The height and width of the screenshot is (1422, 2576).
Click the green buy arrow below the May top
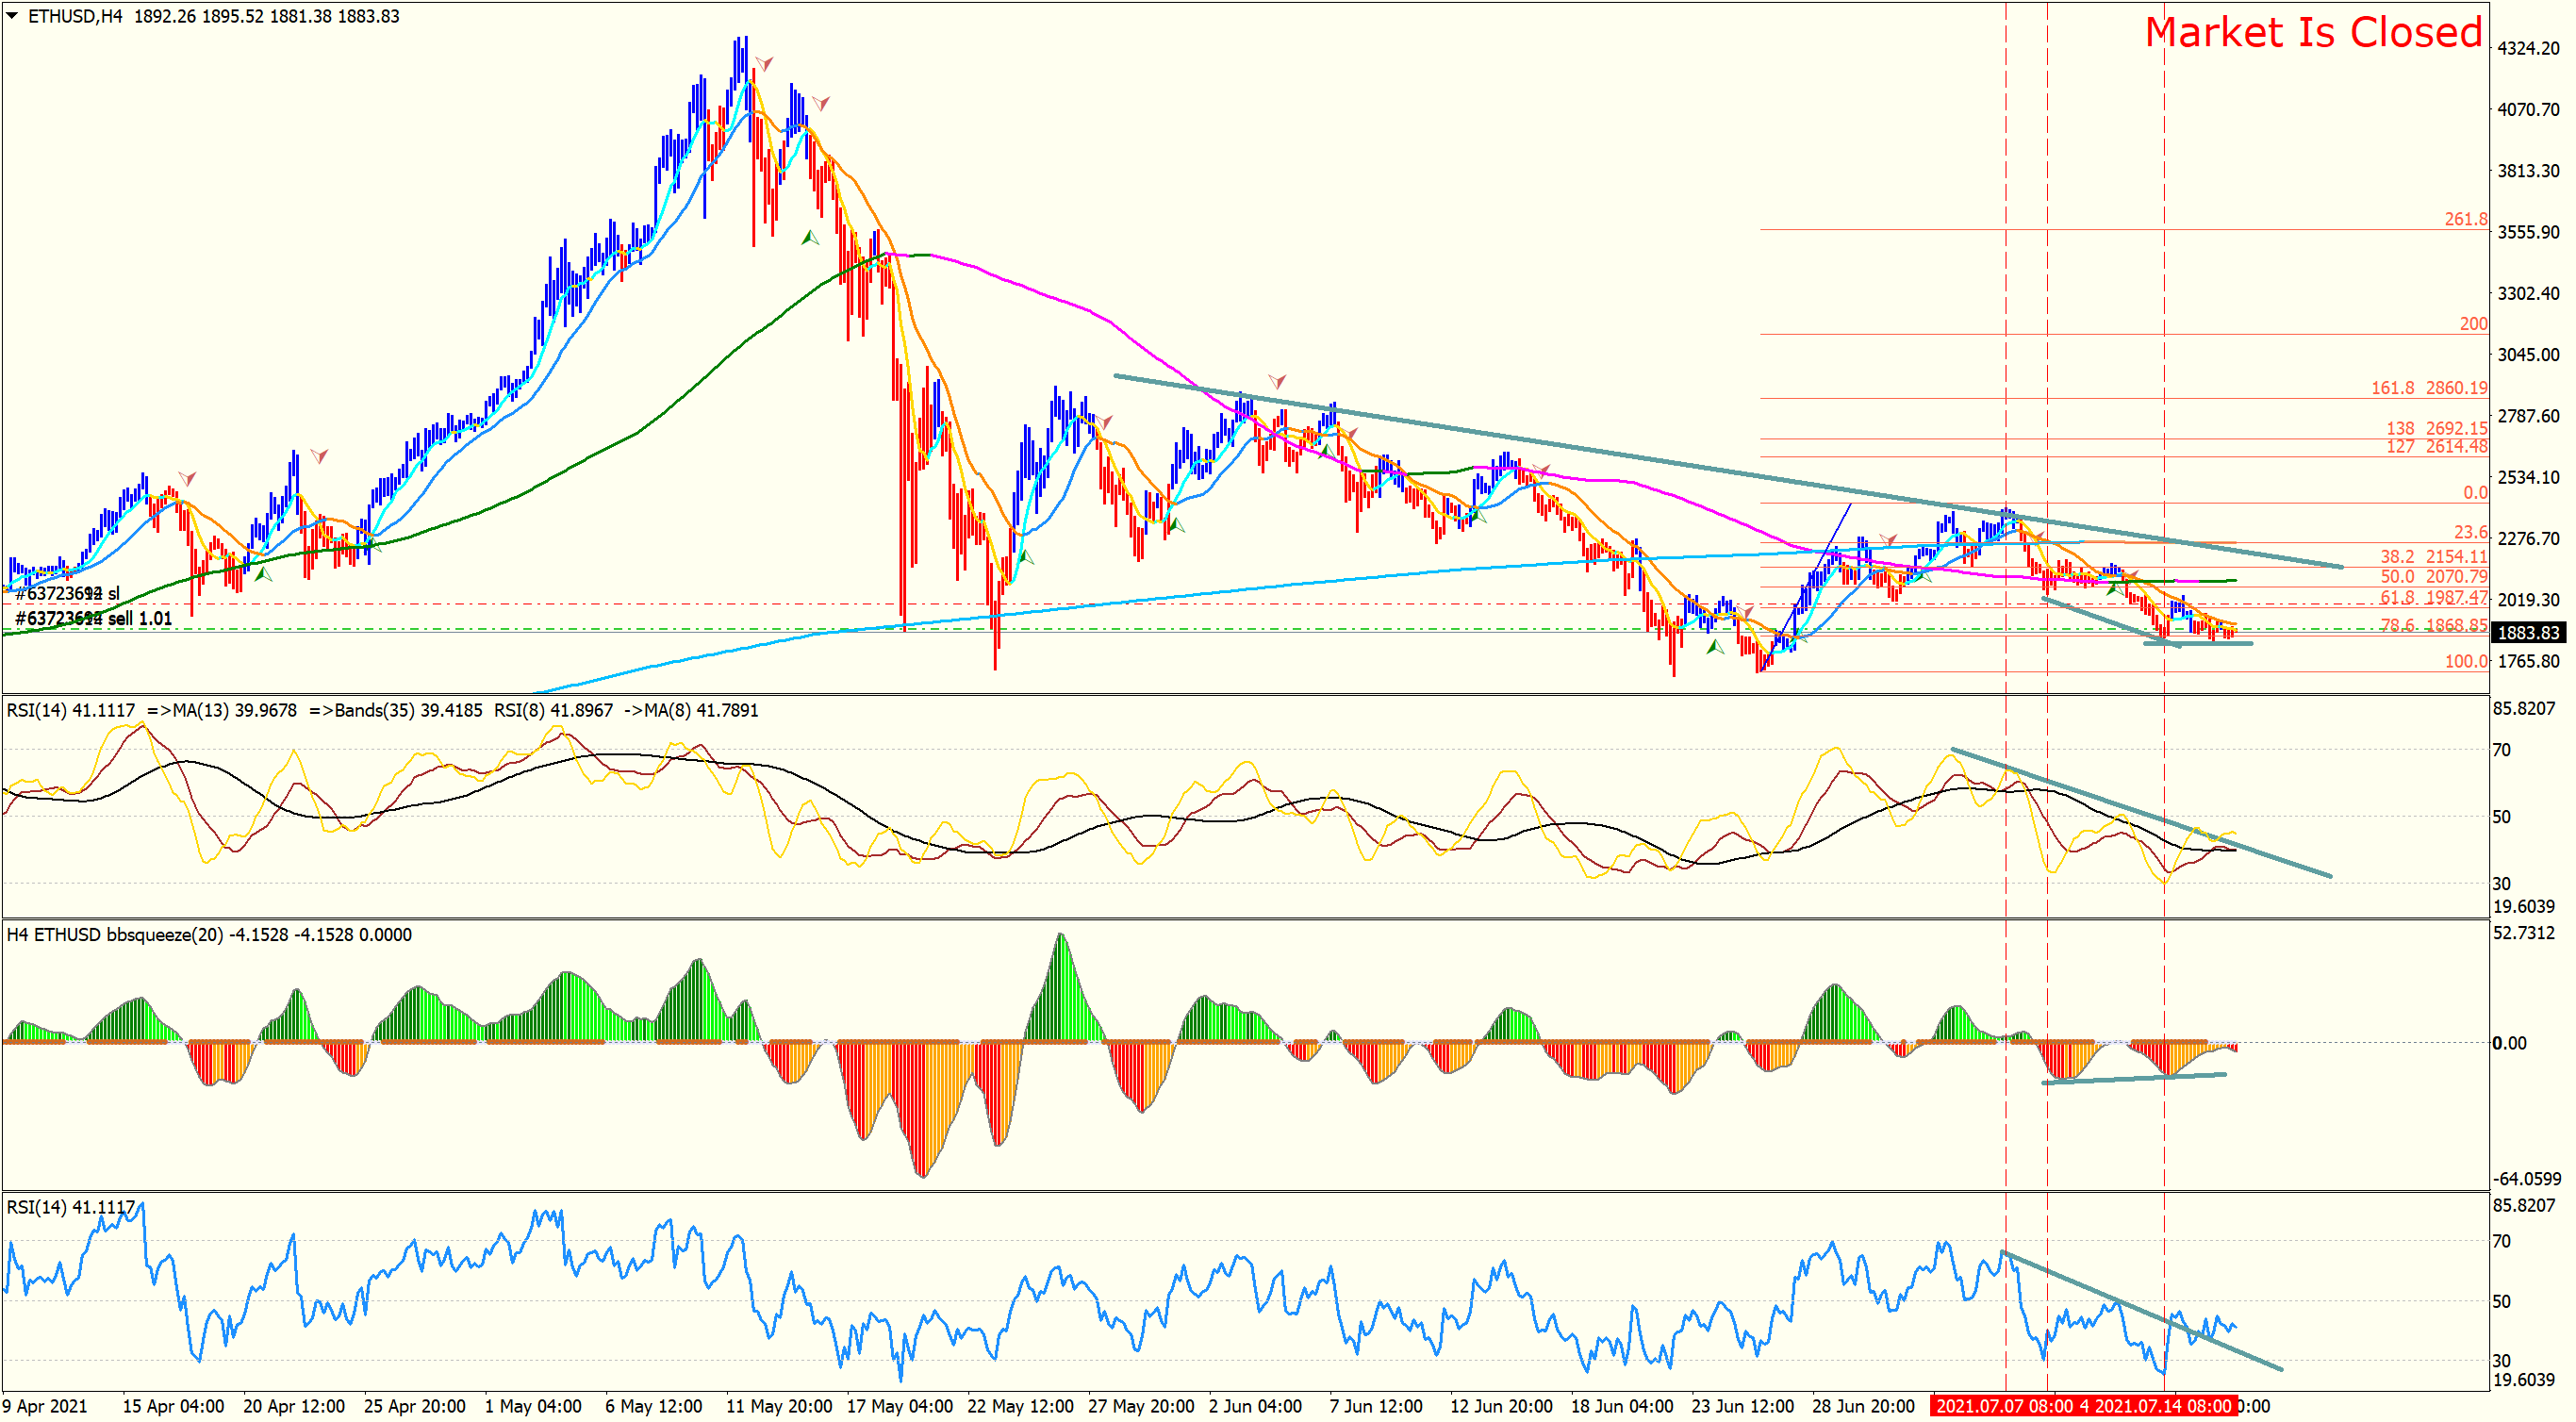coord(810,238)
